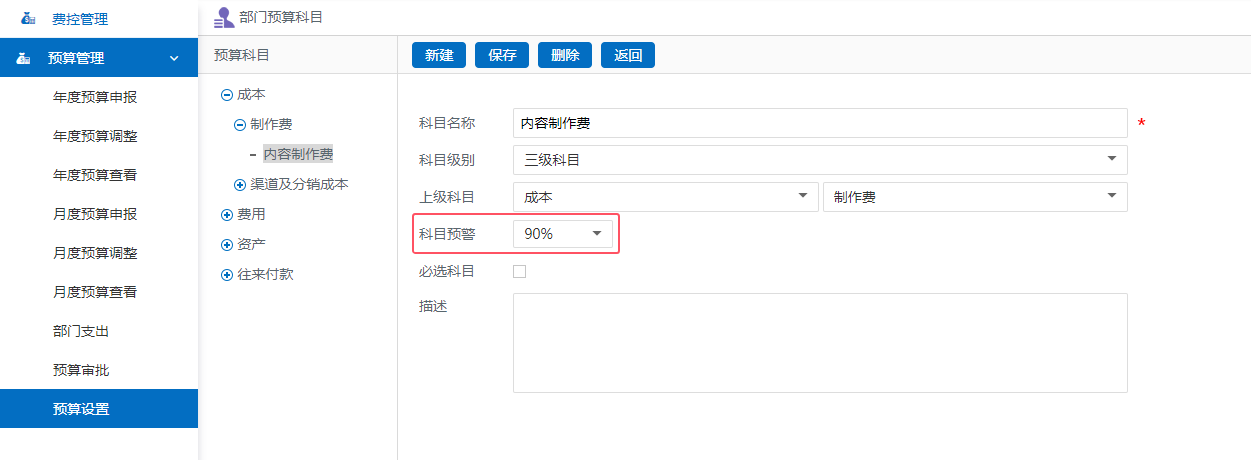Open the 科目预警 90% dropdown
1251x460 pixels.
pos(562,233)
